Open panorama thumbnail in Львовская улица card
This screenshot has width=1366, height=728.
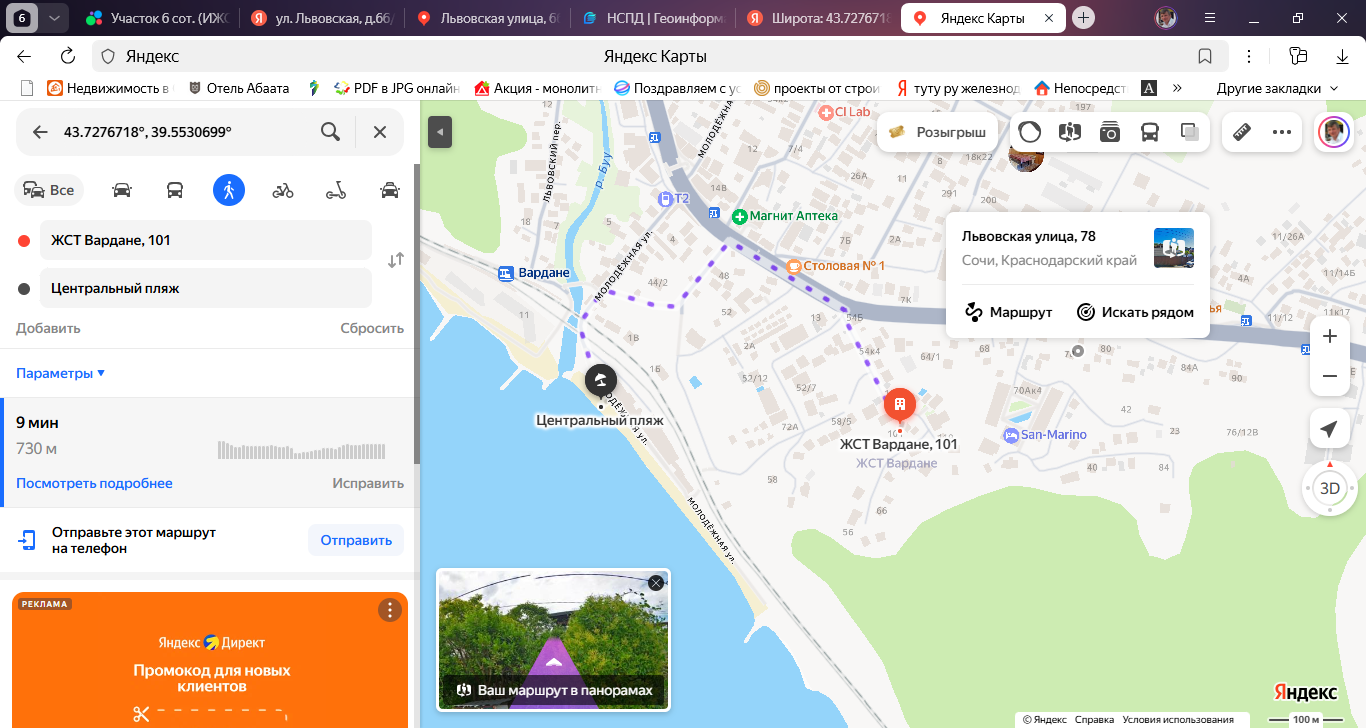click(1174, 248)
